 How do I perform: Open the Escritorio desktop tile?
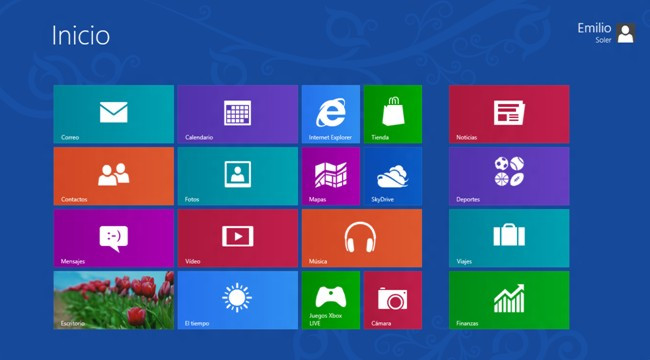point(114,300)
